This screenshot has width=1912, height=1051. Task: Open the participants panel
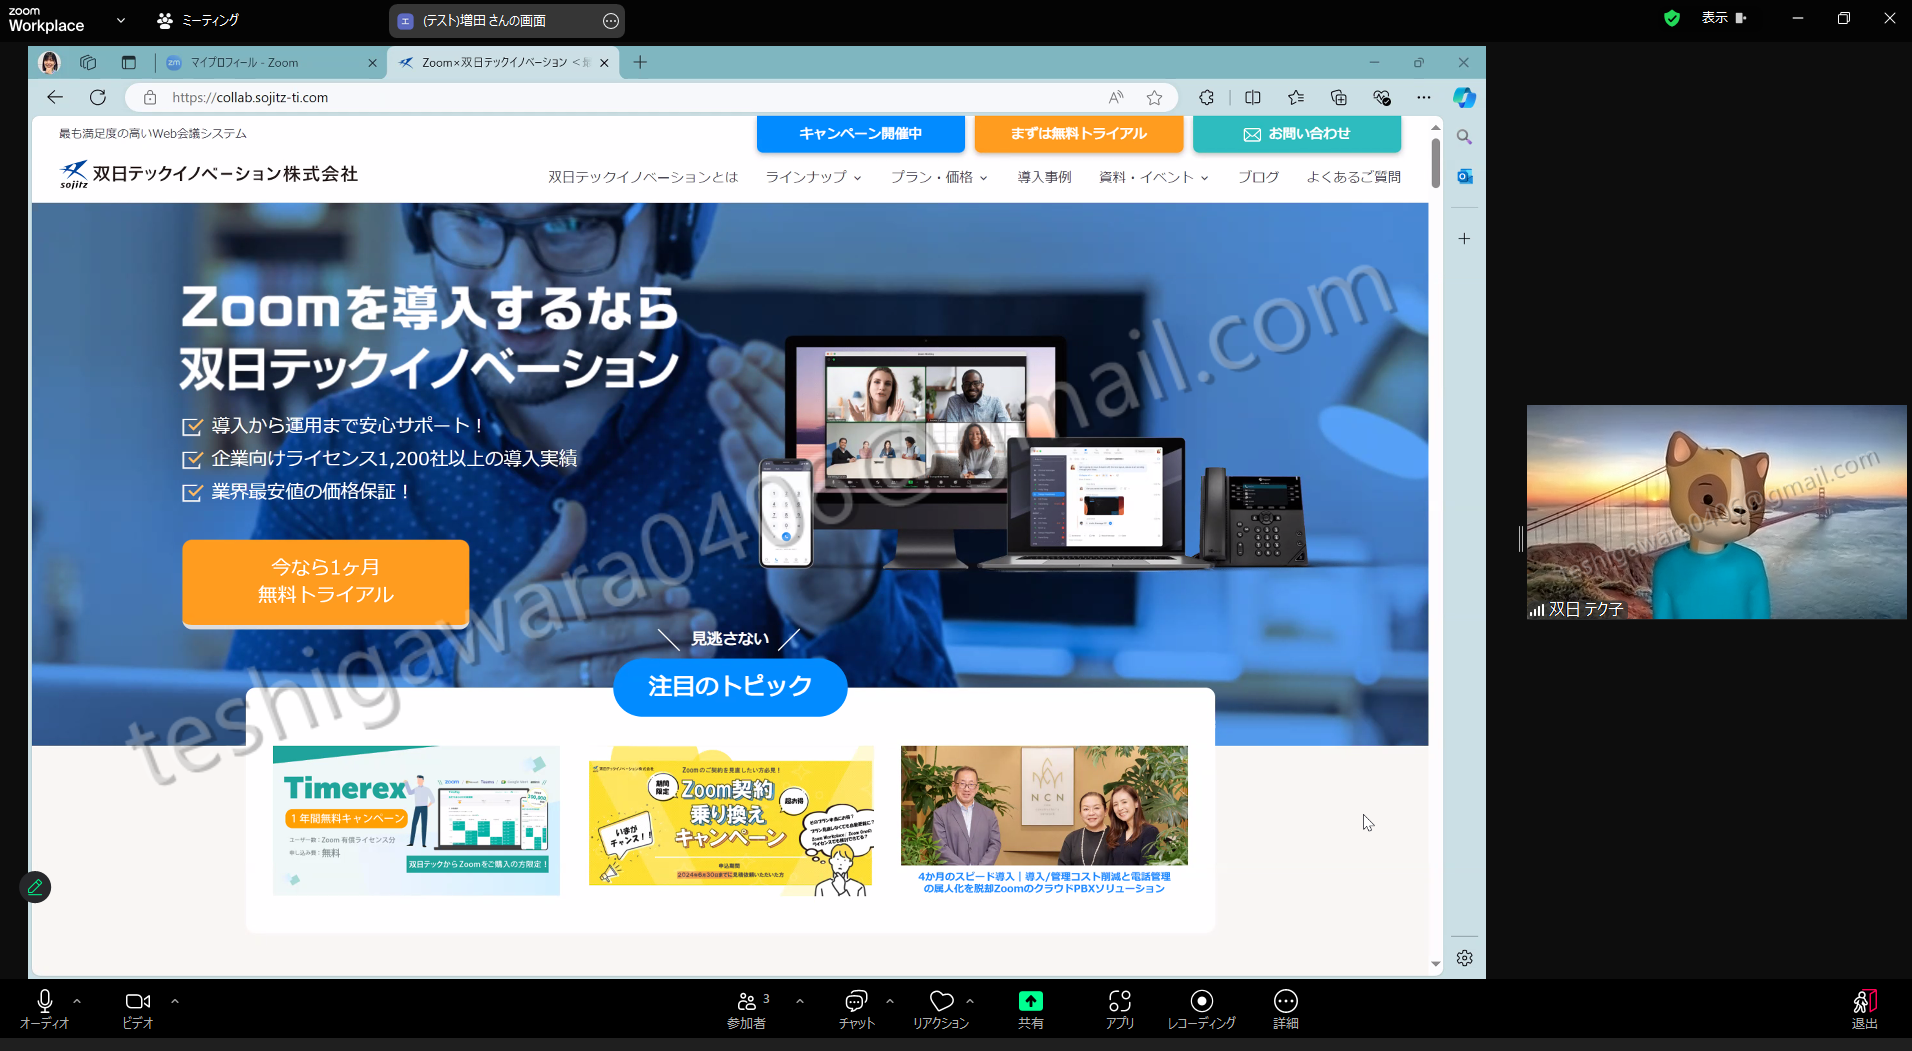[x=748, y=1008]
